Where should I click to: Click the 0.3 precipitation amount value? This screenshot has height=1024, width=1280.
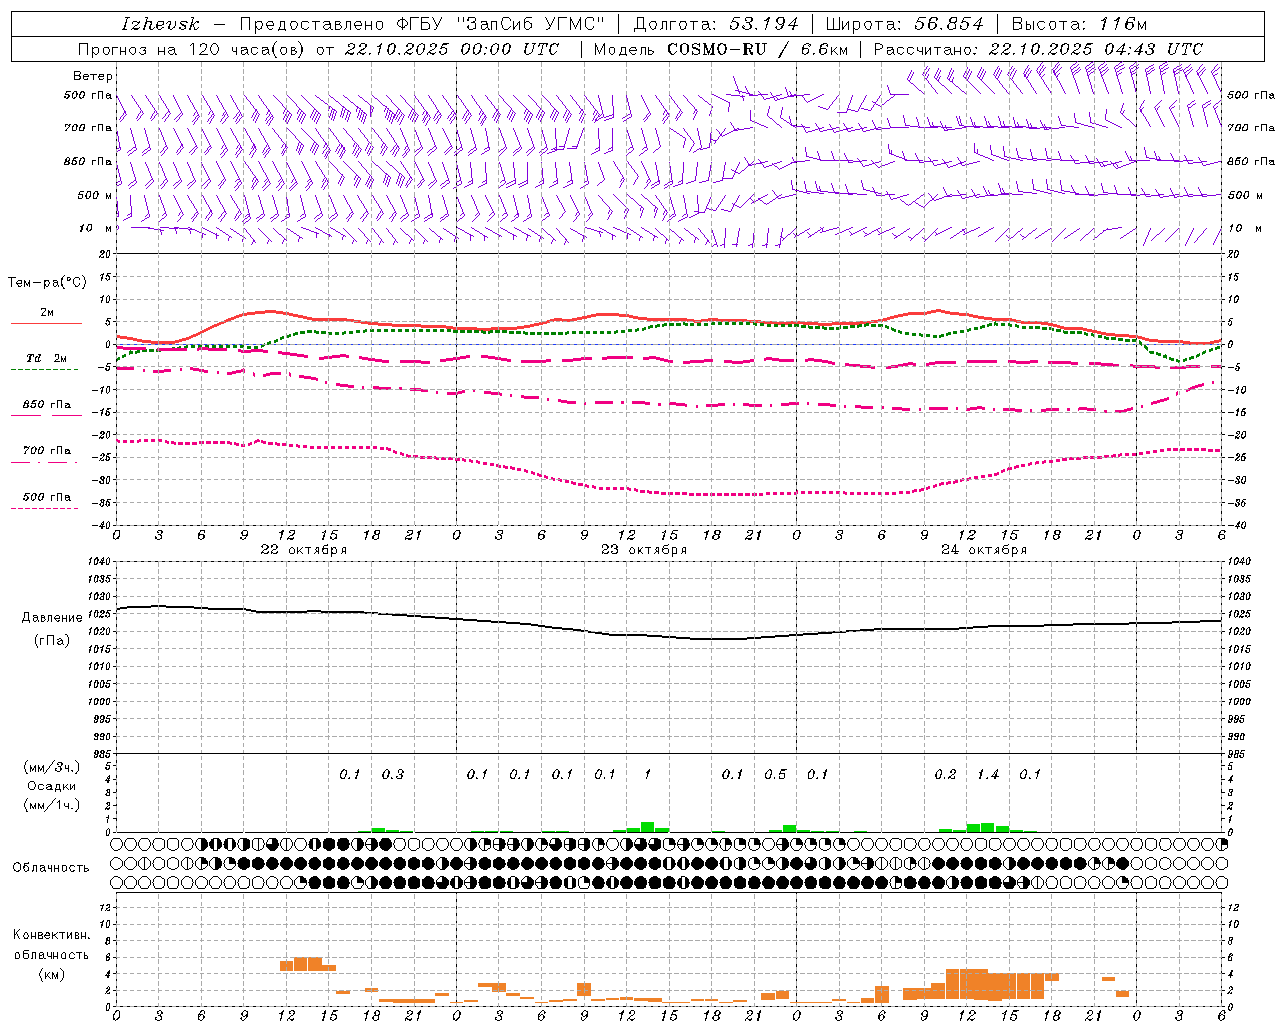click(x=393, y=775)
